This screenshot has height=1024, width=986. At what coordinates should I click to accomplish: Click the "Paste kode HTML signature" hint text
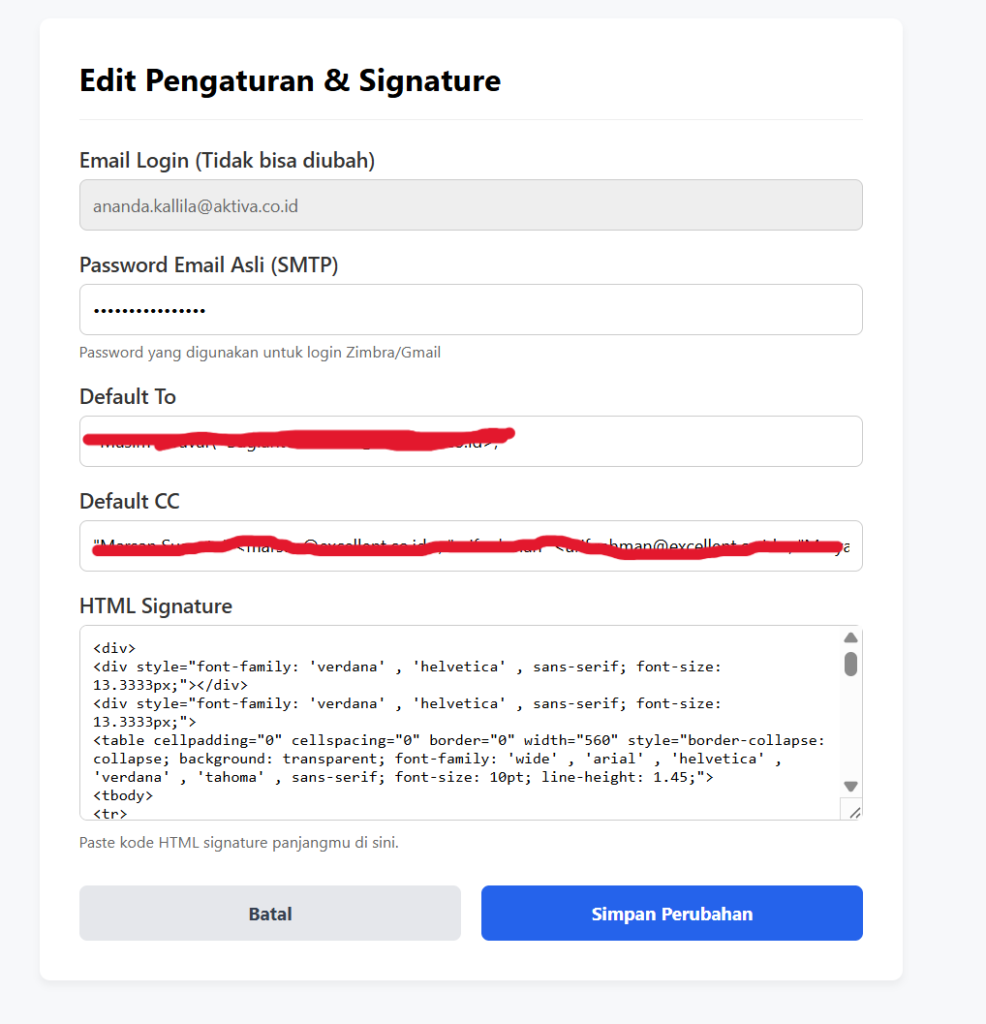point(239,842)
